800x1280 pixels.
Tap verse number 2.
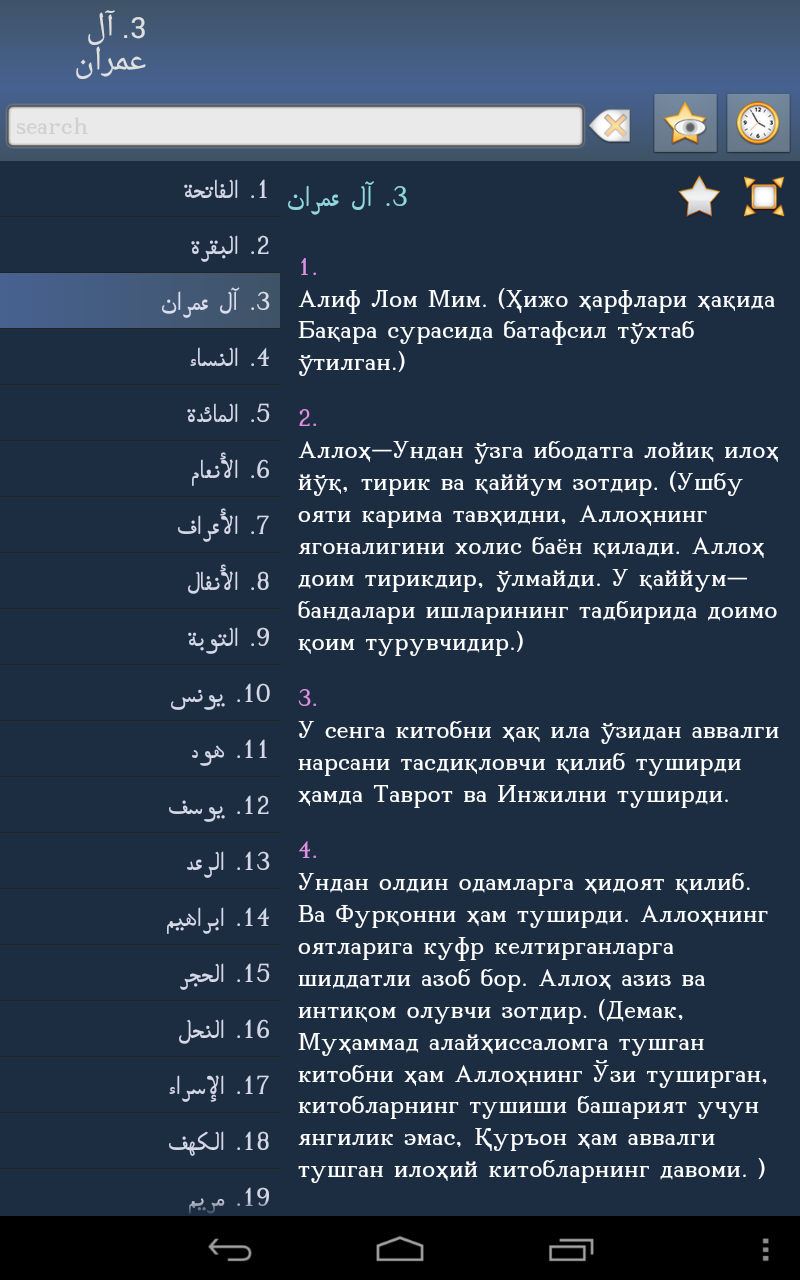[x=308, y=418]
